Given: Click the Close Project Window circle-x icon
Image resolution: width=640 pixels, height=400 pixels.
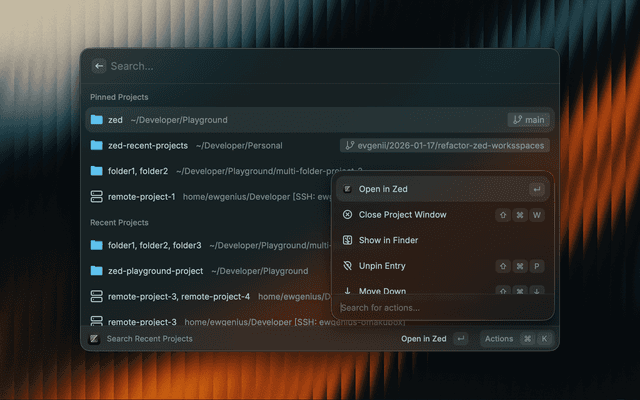Looking at the screenshot, I should (x=347, y=215).
